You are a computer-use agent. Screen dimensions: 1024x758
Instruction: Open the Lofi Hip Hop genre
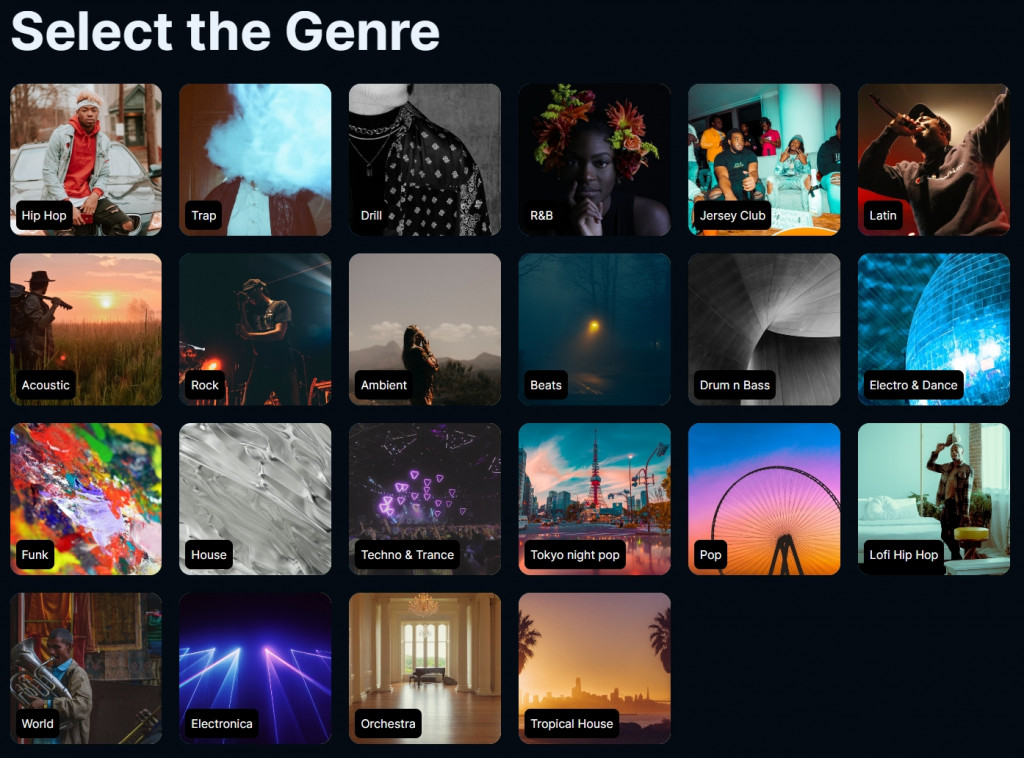(x=934, y=499)
